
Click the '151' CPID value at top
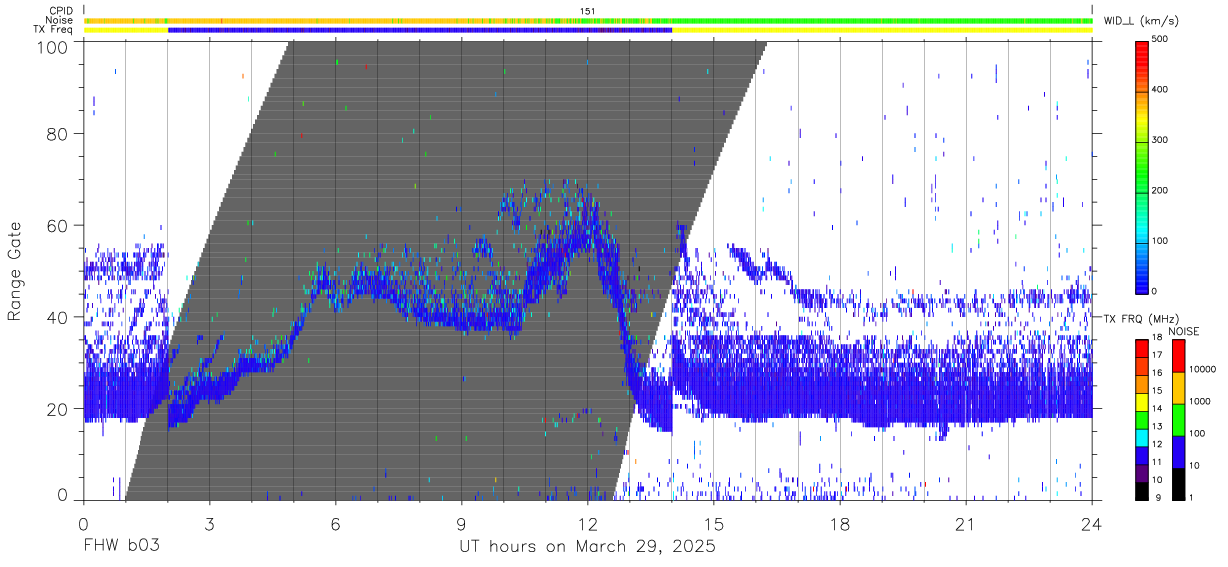587,11
